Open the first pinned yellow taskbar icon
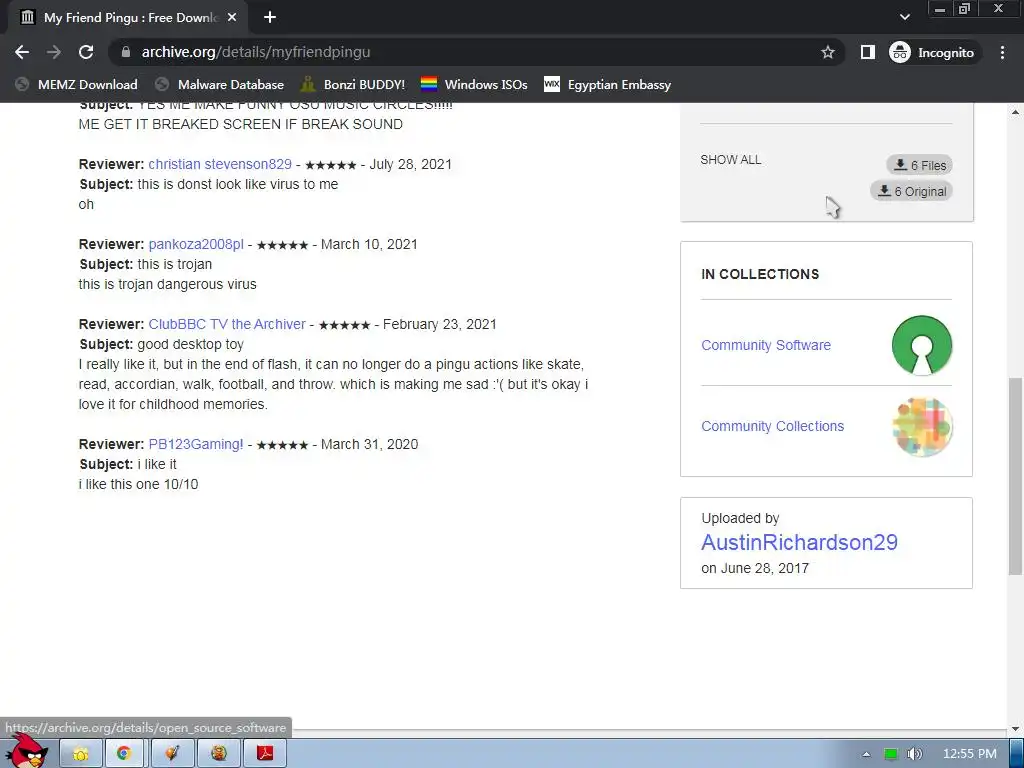Viewport: 1024px width, 768px height. point(81,754)
